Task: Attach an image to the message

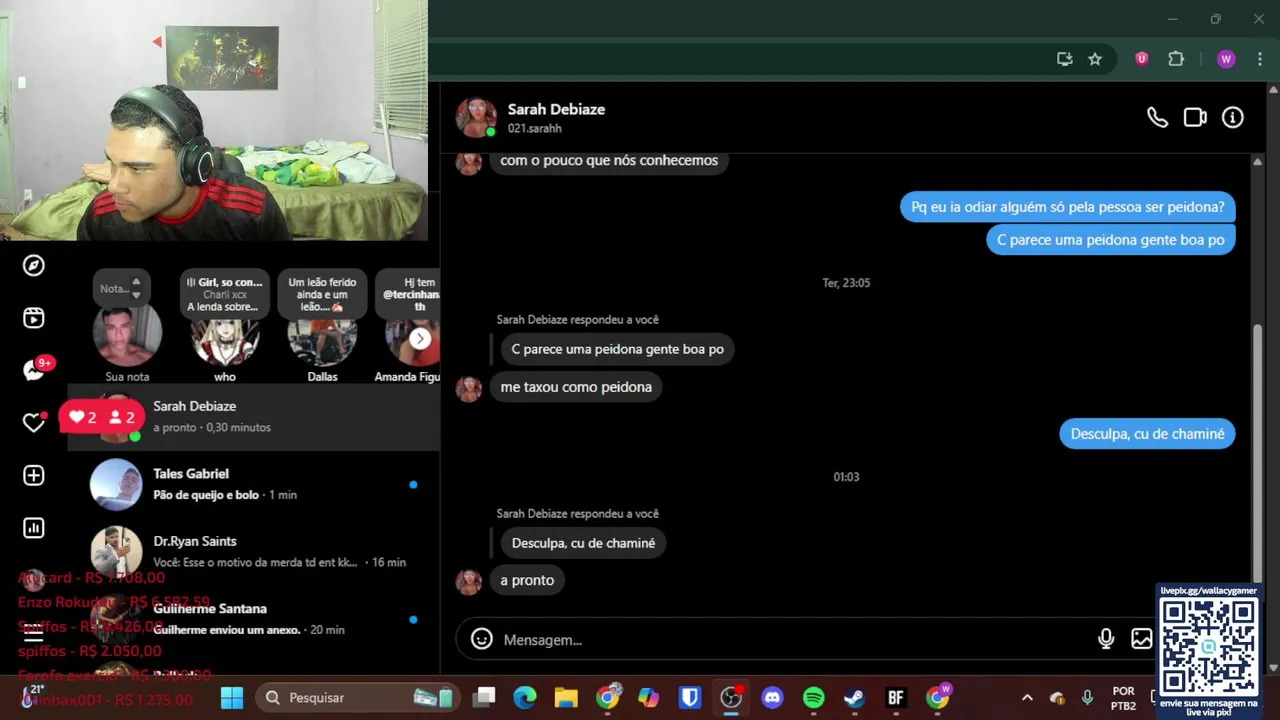Action: pos(1141,639)
